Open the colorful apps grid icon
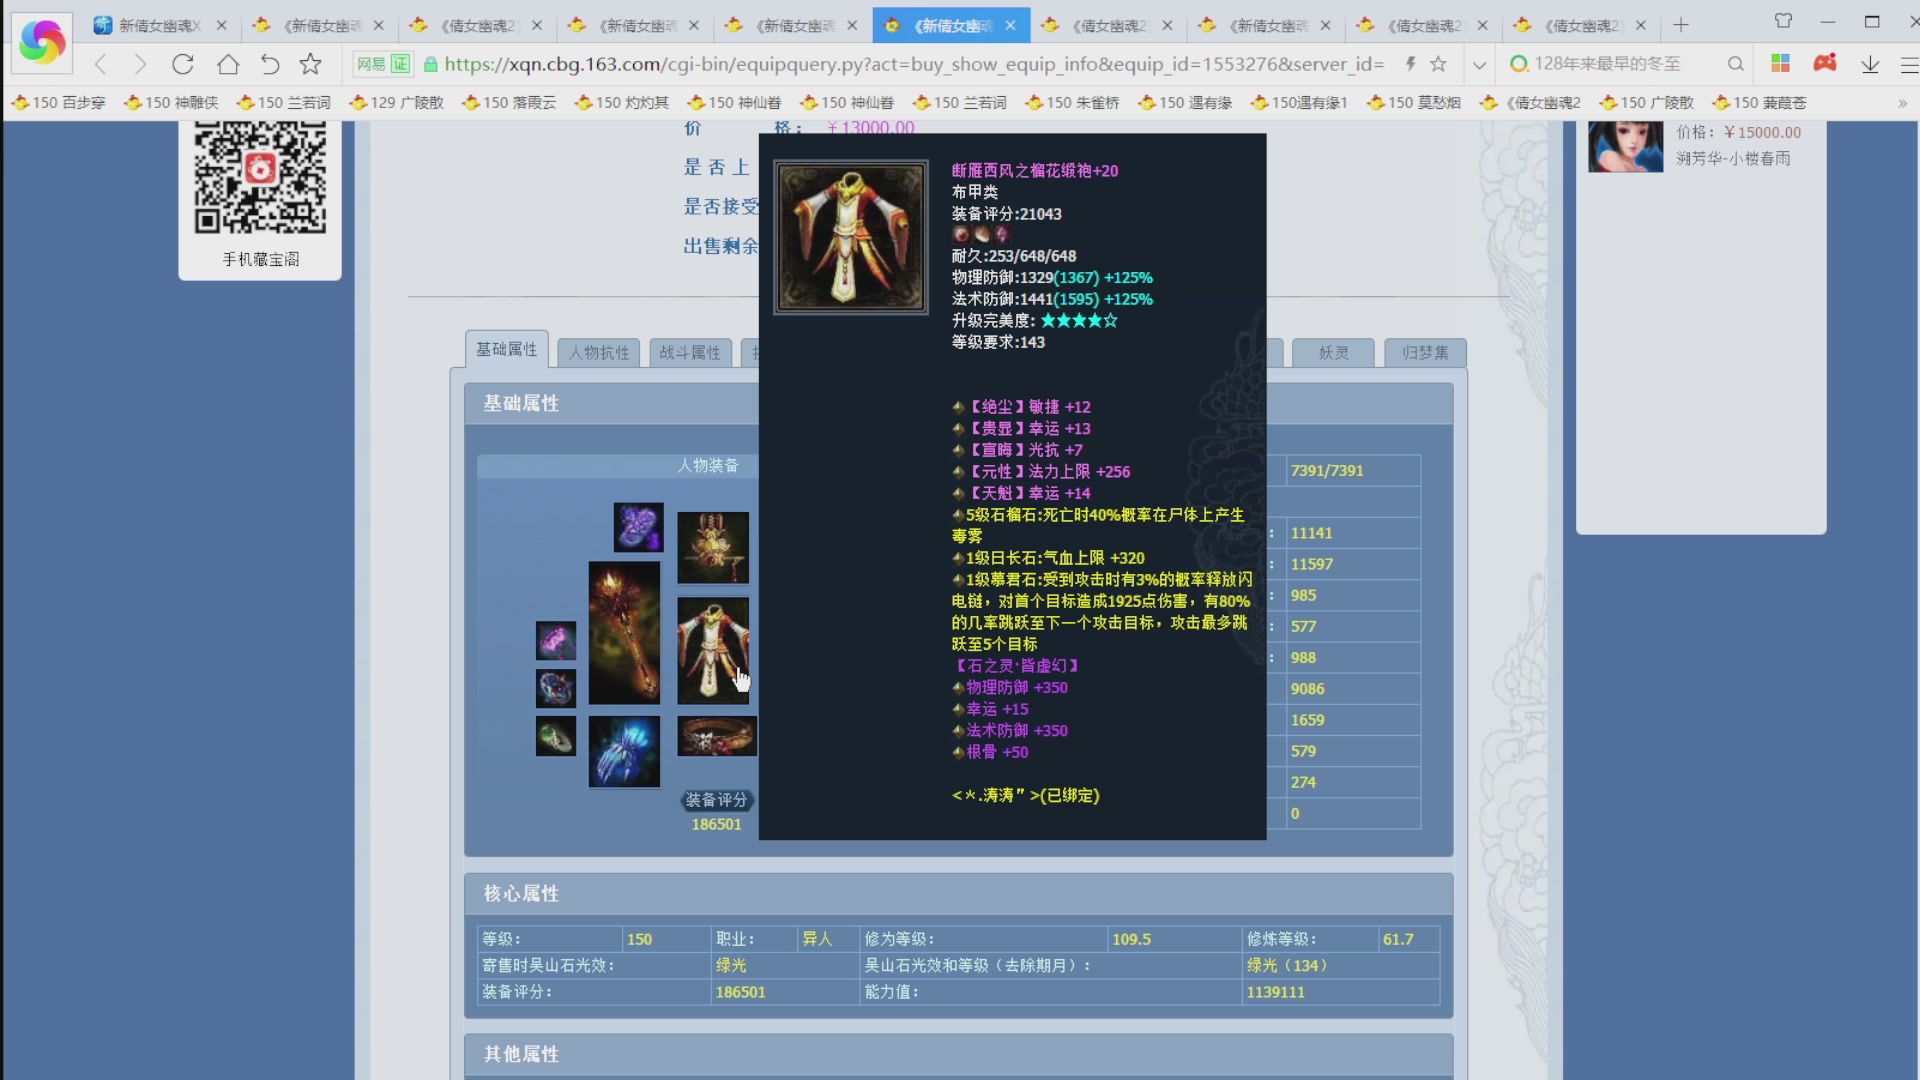The width and height of the screenshot is (1920, 1080). (1780, 63)
